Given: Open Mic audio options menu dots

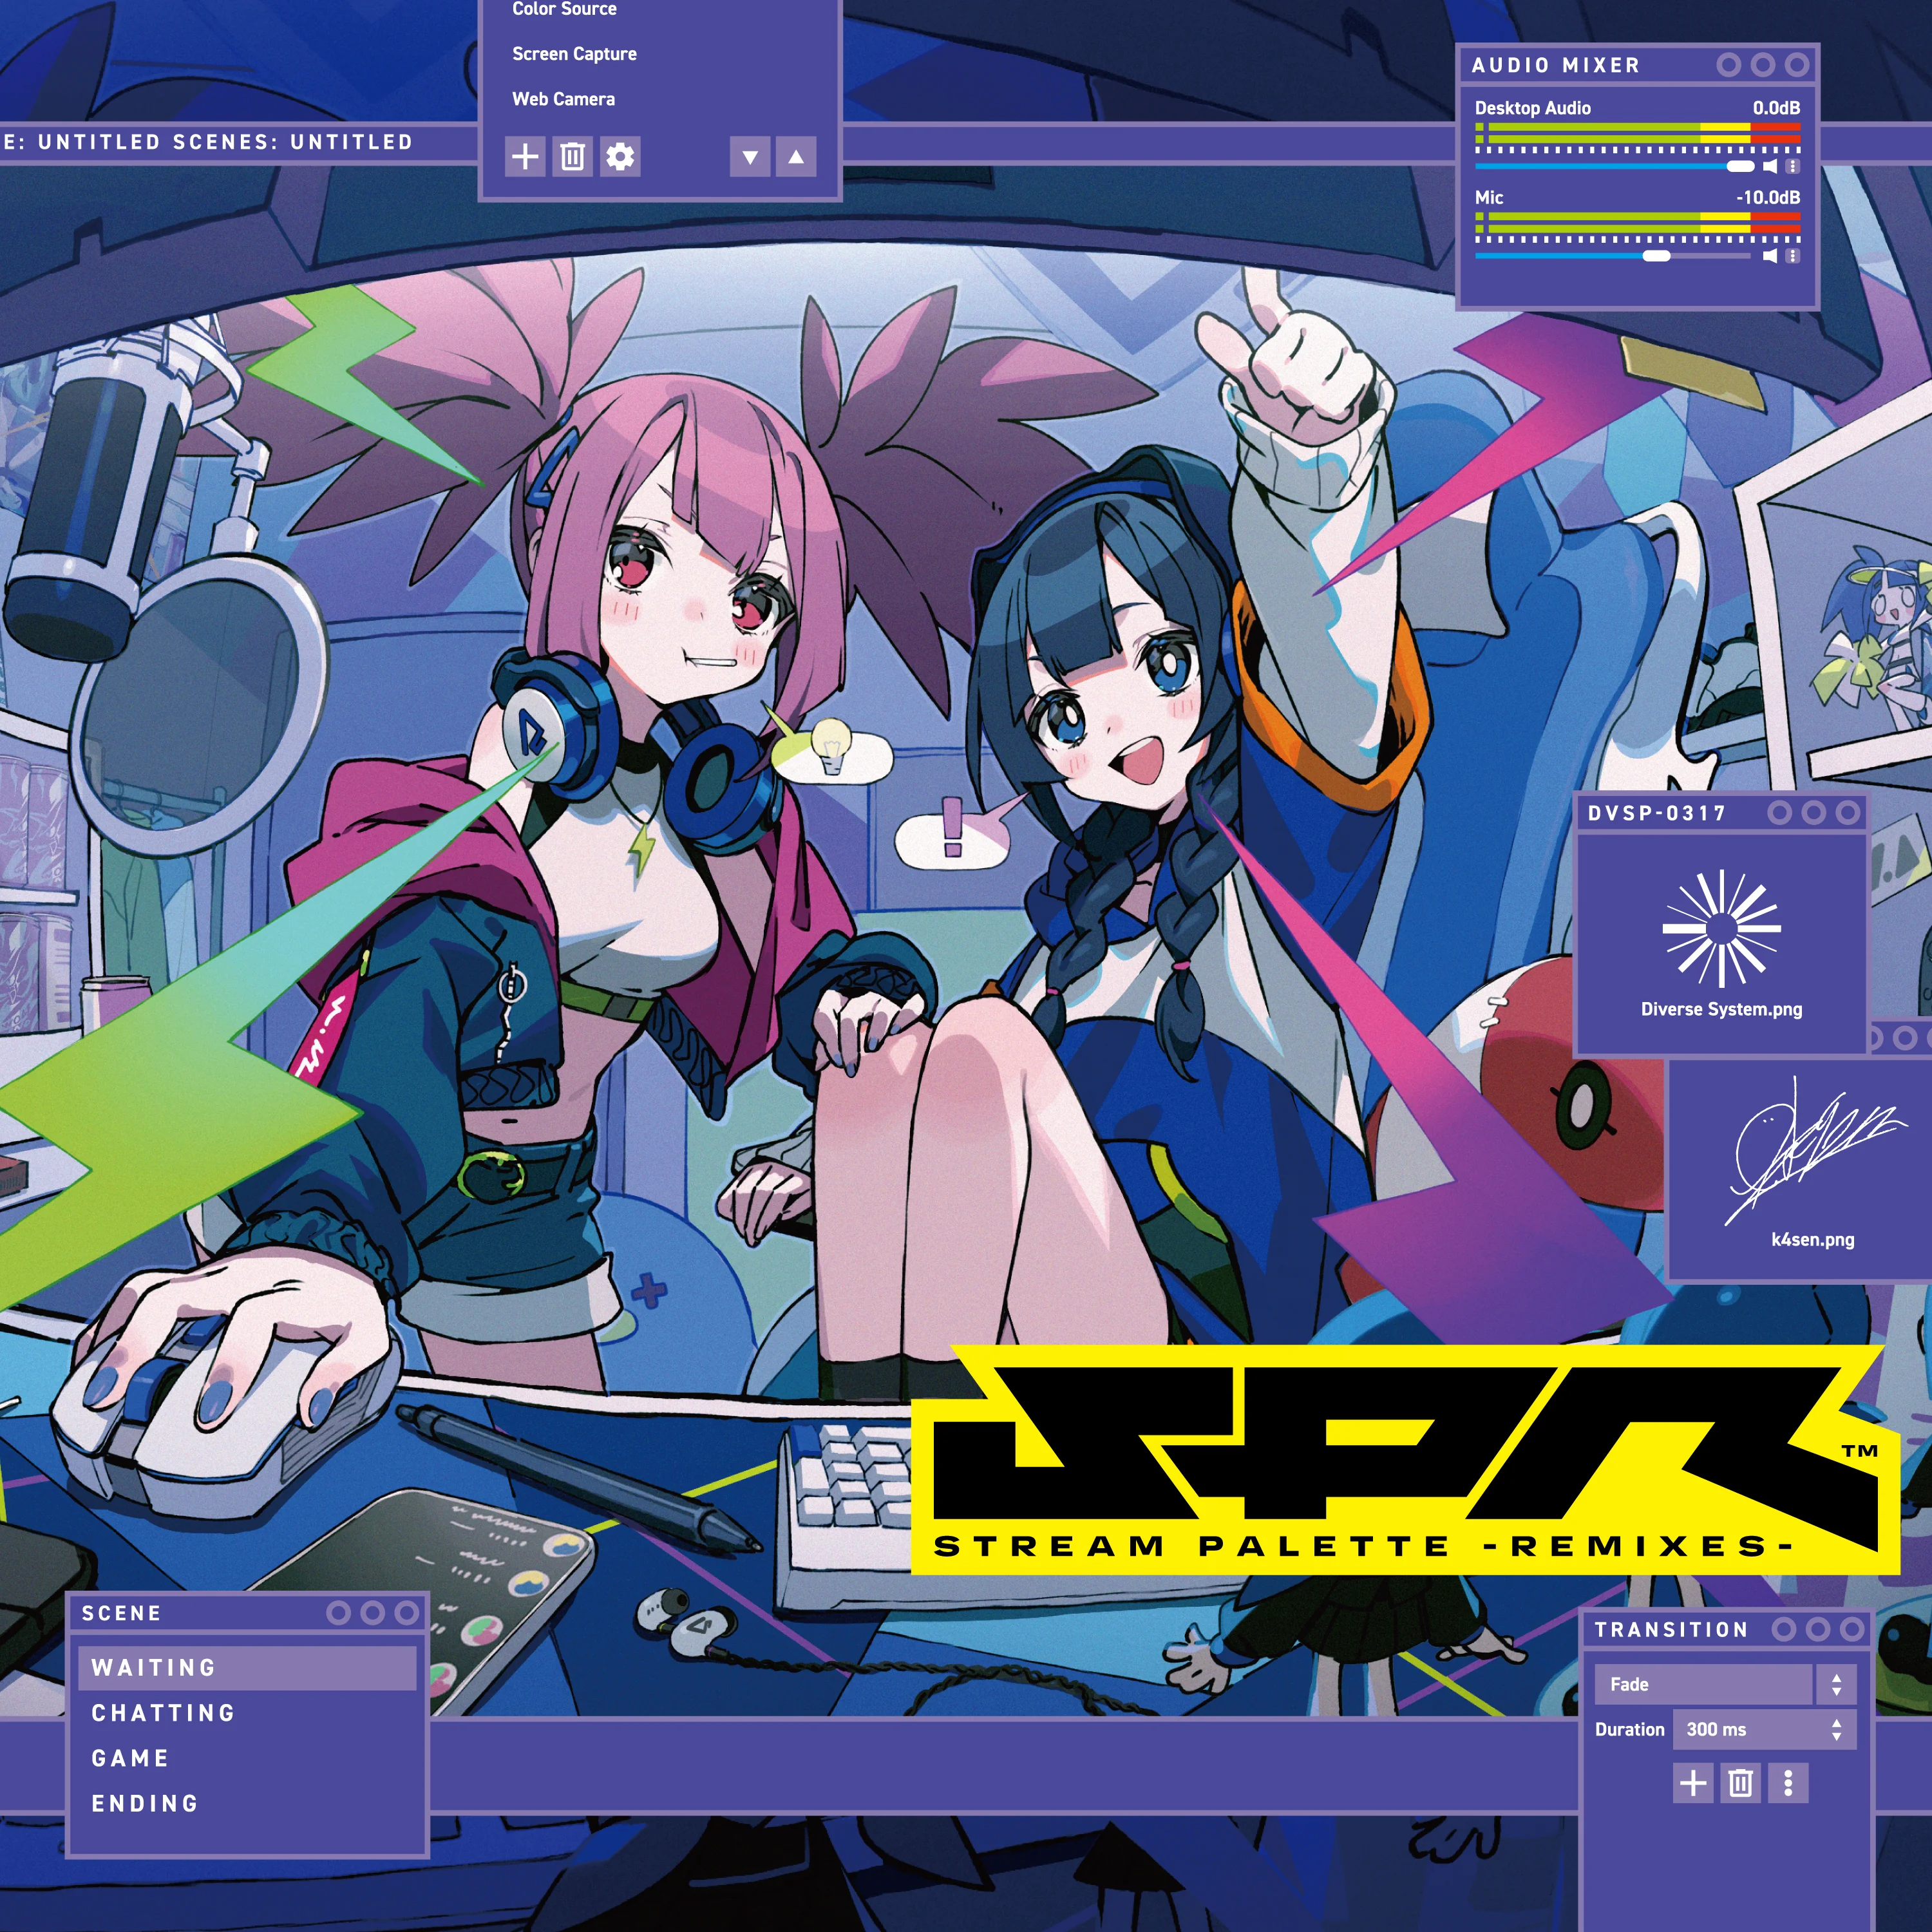Looking at the screenshot, I should [x=1793, y=256].
